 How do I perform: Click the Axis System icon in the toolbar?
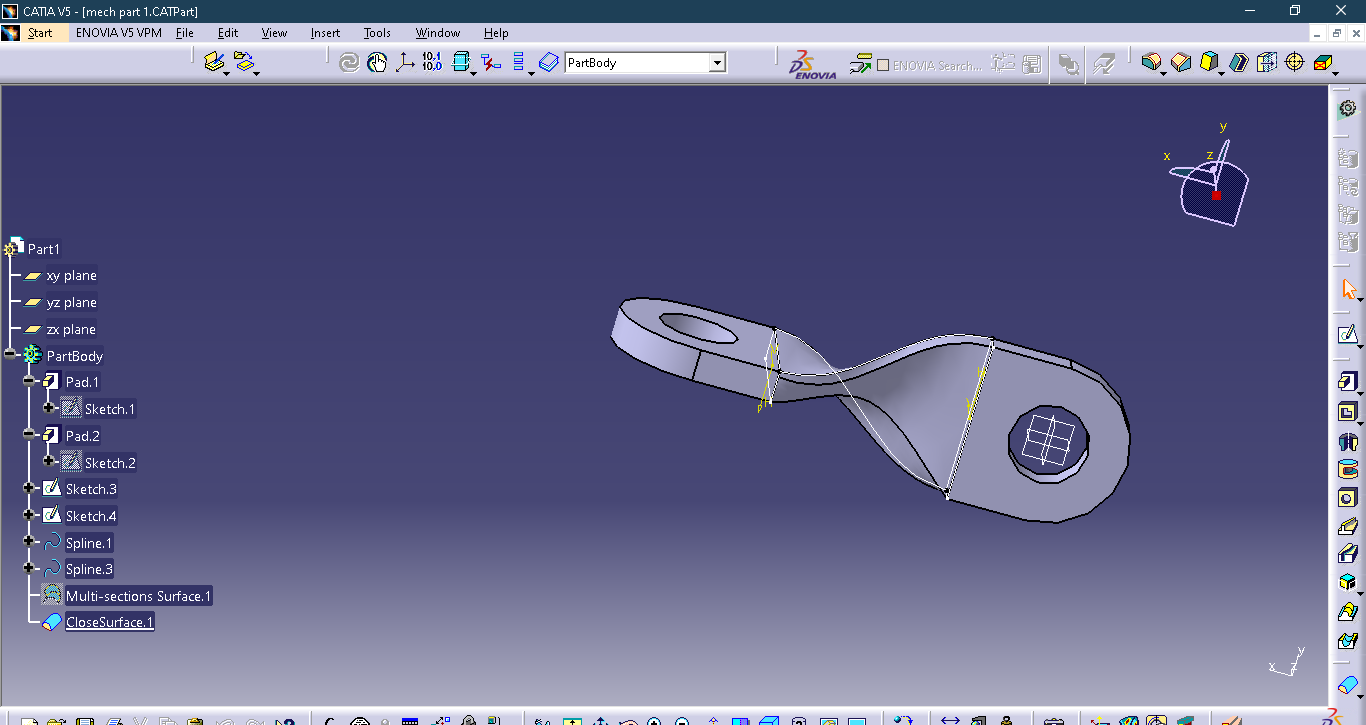point(405,62)
